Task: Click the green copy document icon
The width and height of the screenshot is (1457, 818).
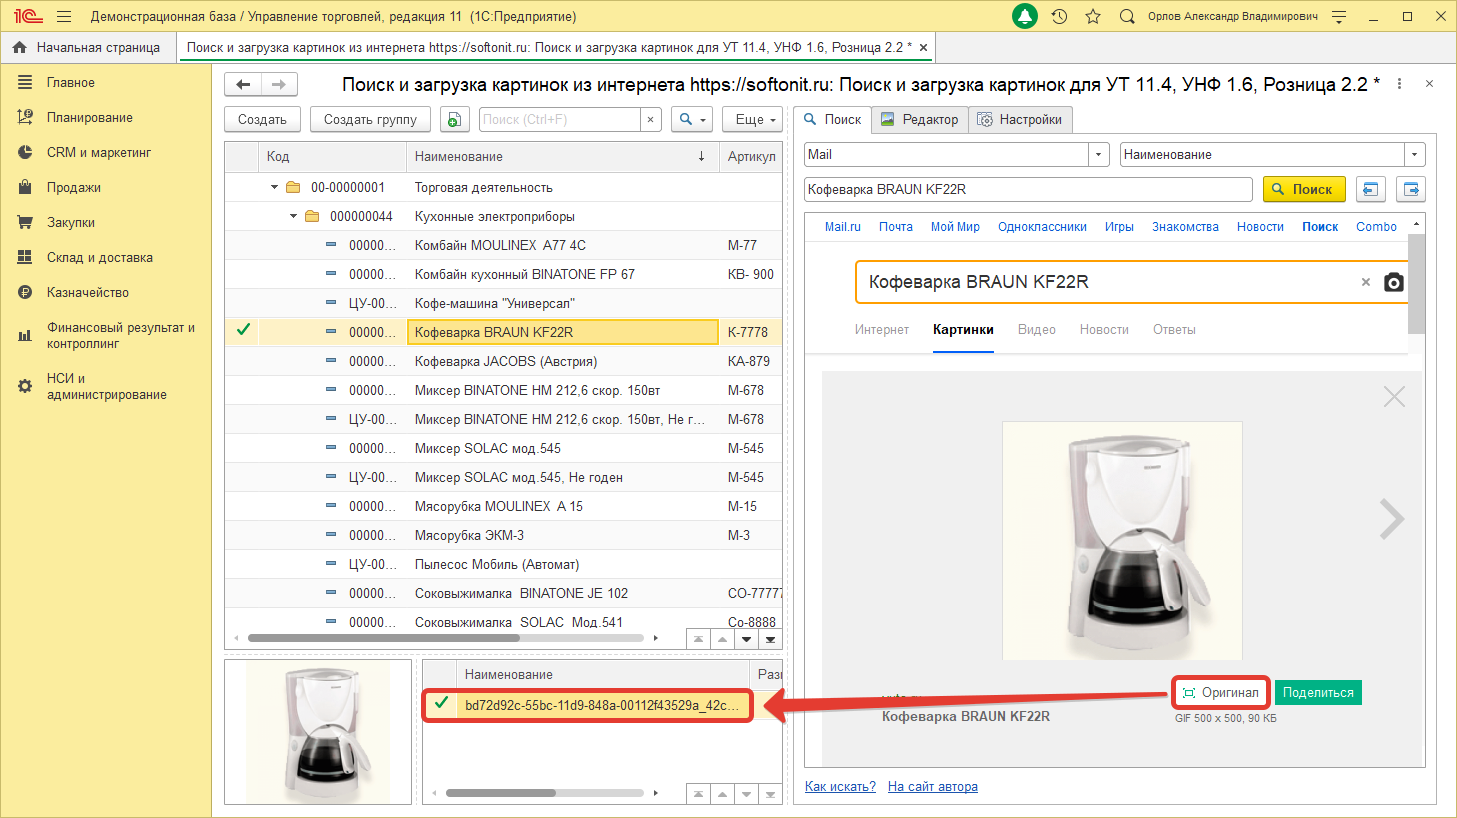Action: 454,119
